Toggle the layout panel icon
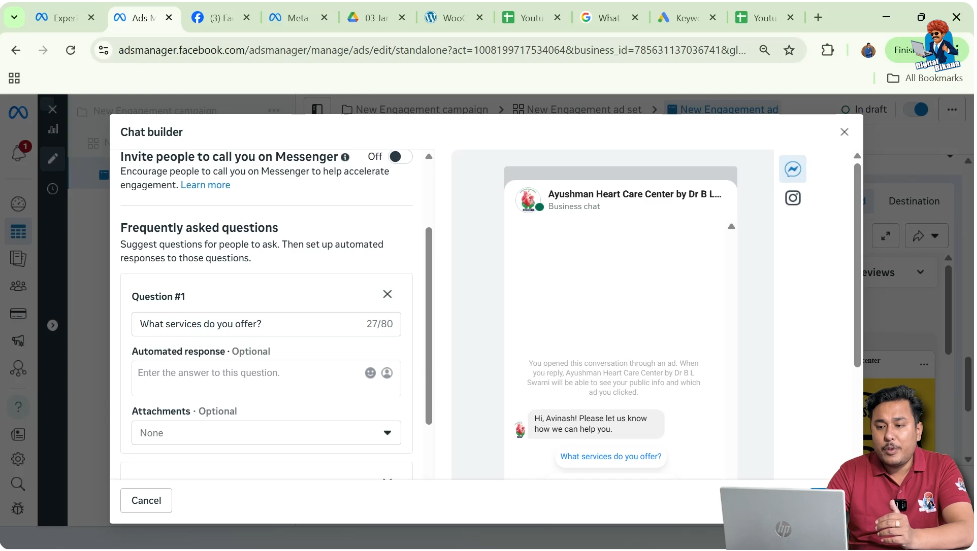Image resolution: width=977 pixels, height=551 pixels. tap(317, 110)
